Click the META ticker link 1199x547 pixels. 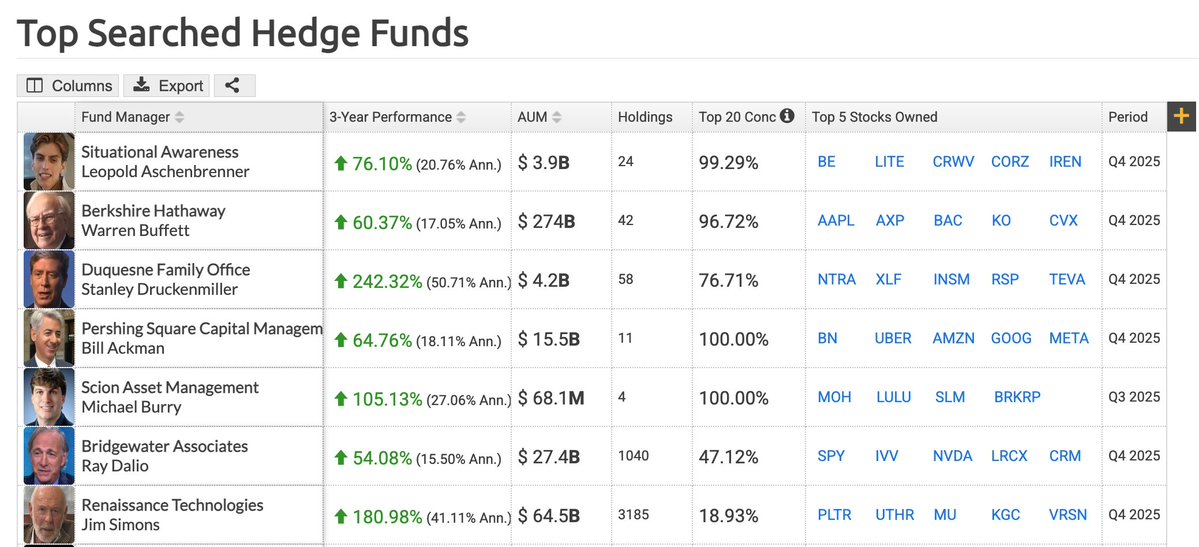click(1069, 339)
